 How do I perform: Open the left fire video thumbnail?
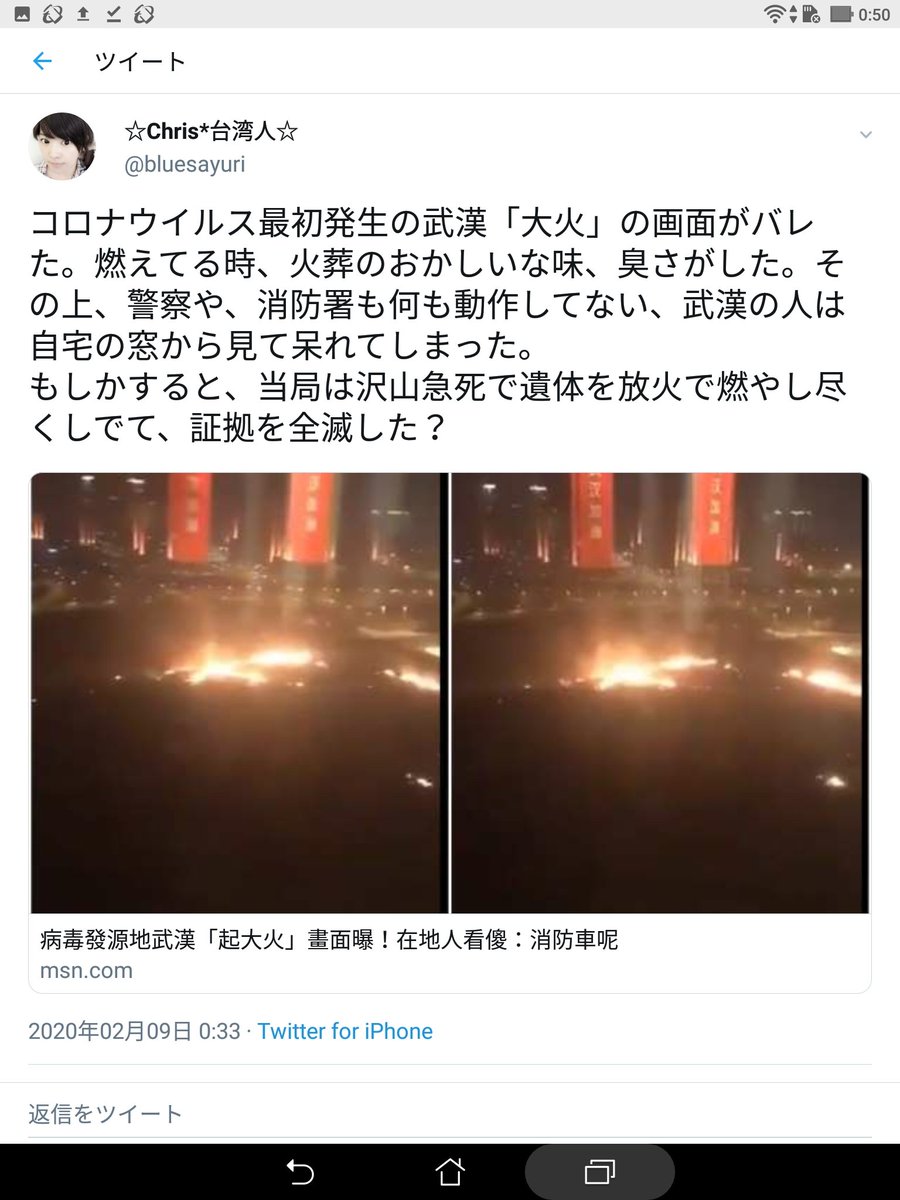coord(239,692)
